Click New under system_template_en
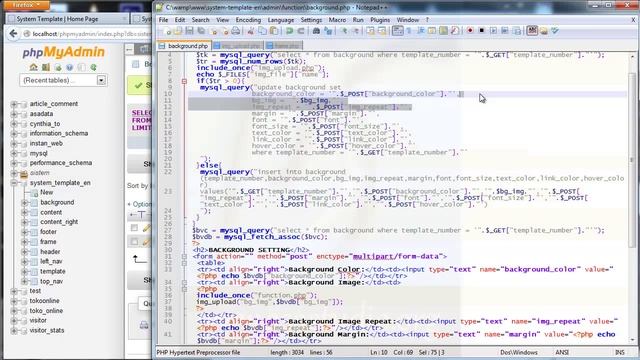The width and height of the screenshot is (640, 360). click(46, 192)
